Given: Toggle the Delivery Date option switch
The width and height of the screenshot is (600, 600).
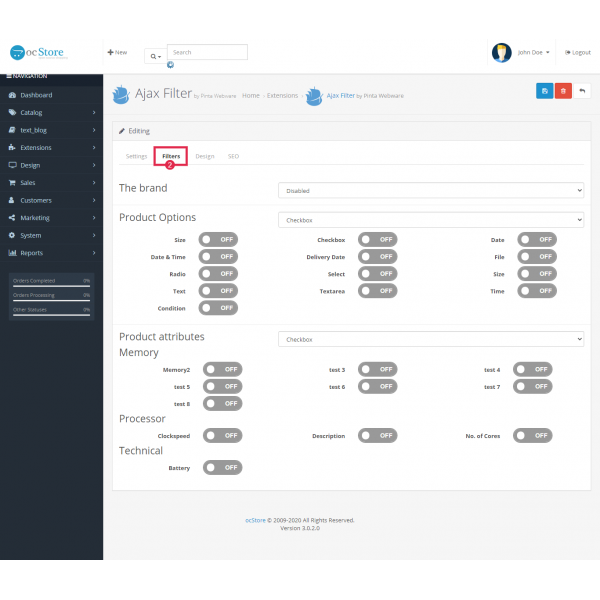Looking at the screenshot, I should tap(378, 257).
